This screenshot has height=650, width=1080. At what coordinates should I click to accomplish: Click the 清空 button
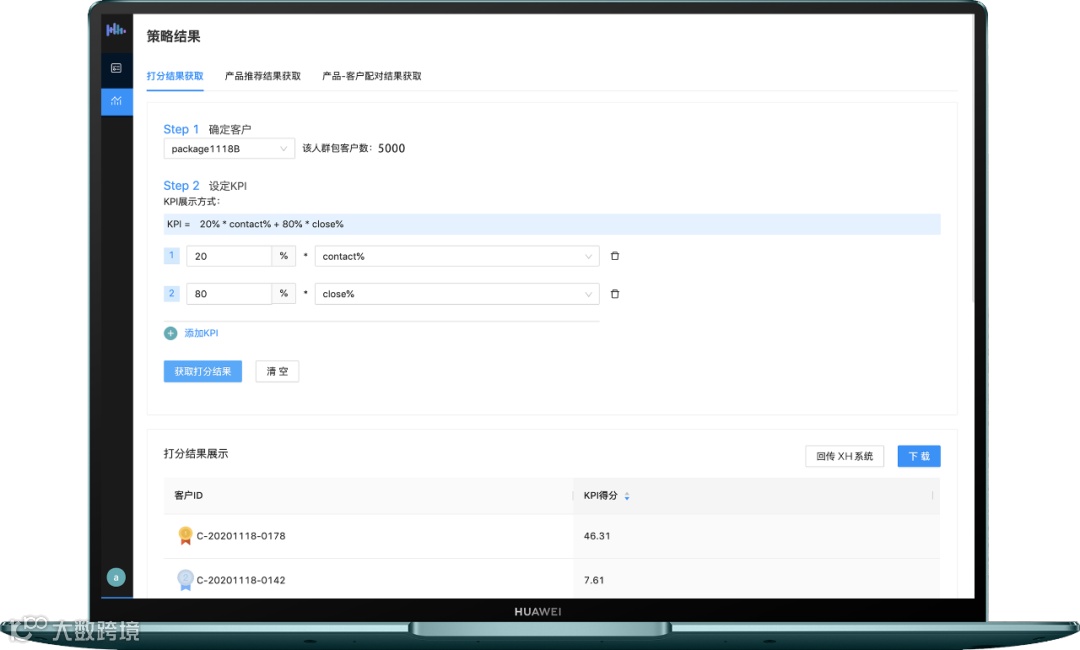[x=277, y=371]
